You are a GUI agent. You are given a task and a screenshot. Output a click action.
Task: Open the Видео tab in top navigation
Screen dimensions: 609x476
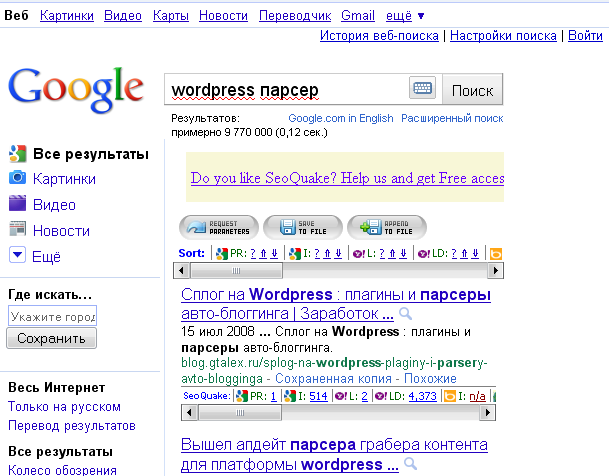pyautogui.click(x=123, y=16)
